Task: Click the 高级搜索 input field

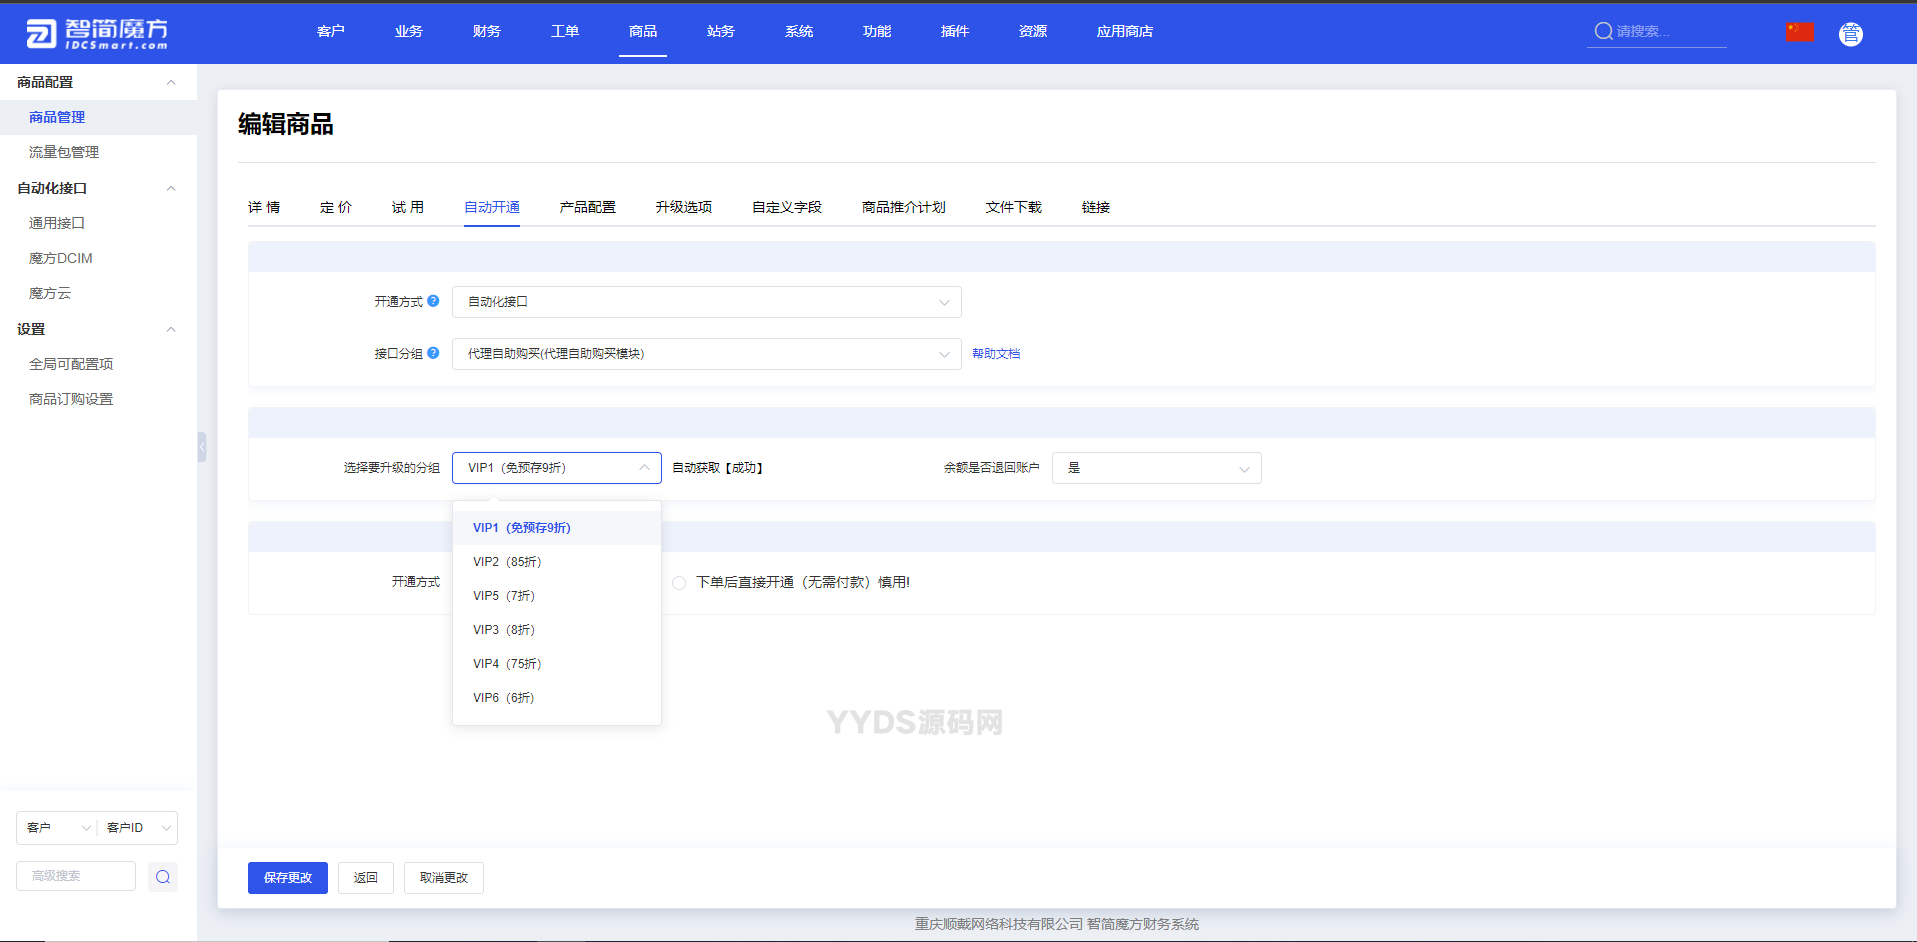Action: [x=76, y=876]
